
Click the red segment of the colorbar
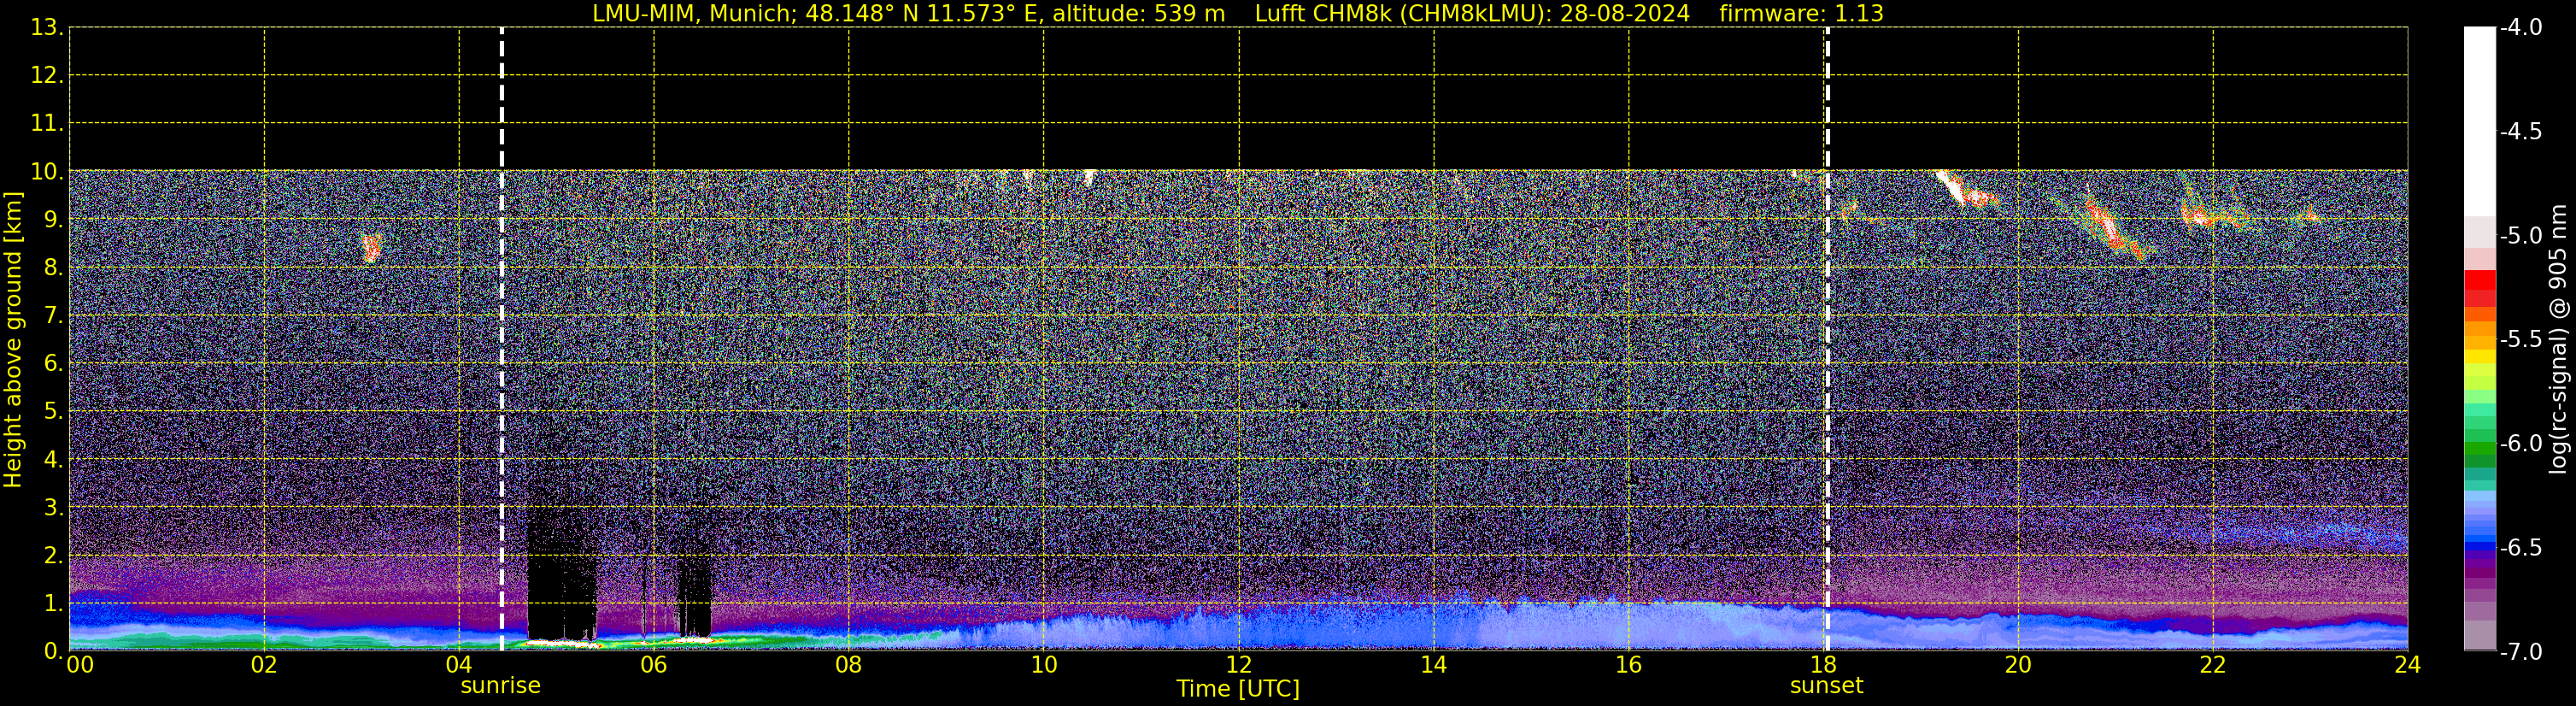pyautogui.click(x=2479, y=280)
